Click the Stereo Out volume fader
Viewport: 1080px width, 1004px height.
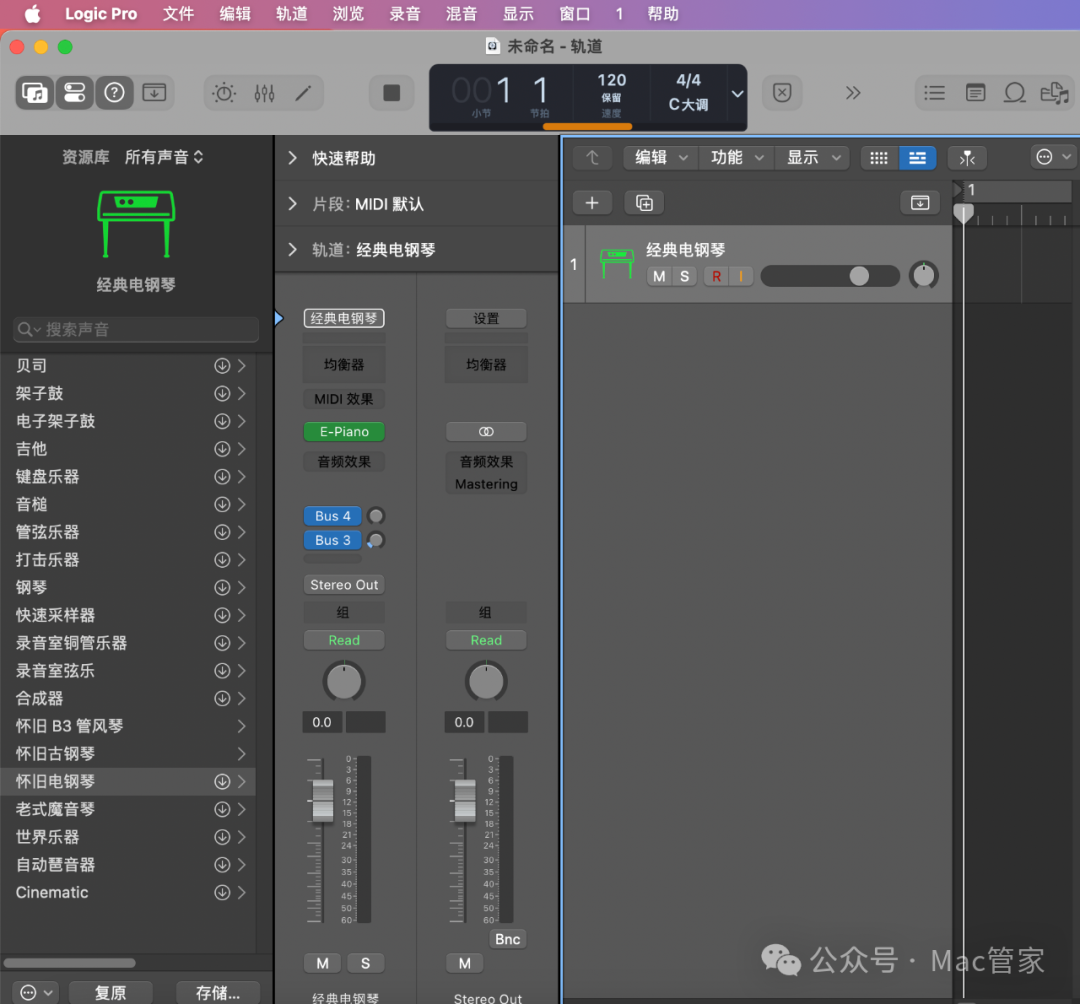465,800
